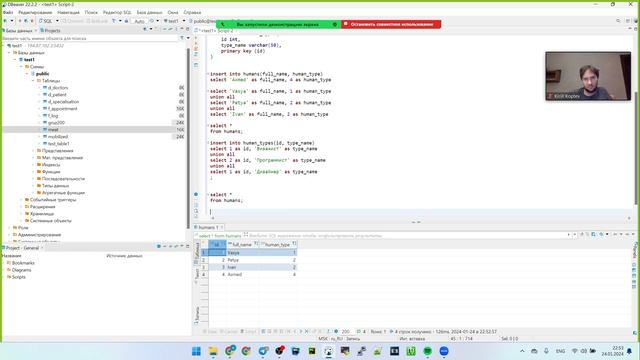Open the Редактор SQL menu
The width and height of the screenshot is (640, 360).
(x=117, y=13)
